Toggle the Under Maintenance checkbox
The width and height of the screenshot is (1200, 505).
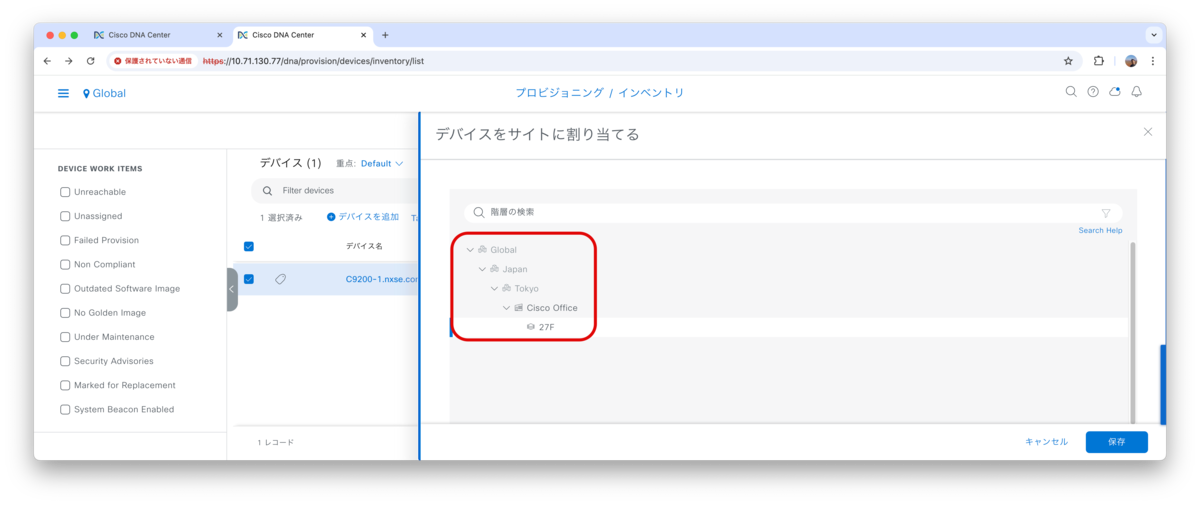click(x=65, y=337)
